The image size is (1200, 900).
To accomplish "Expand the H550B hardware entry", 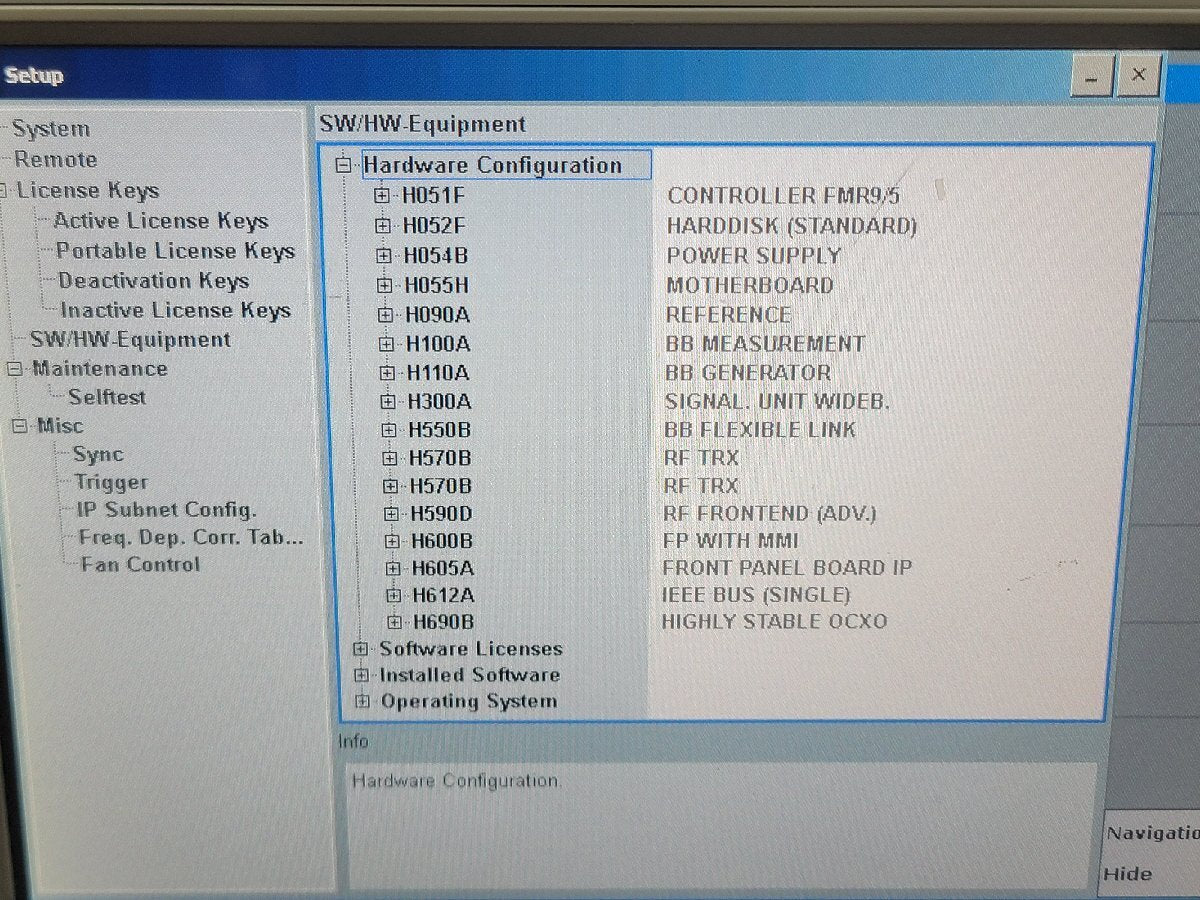I will tap(390, 430).
